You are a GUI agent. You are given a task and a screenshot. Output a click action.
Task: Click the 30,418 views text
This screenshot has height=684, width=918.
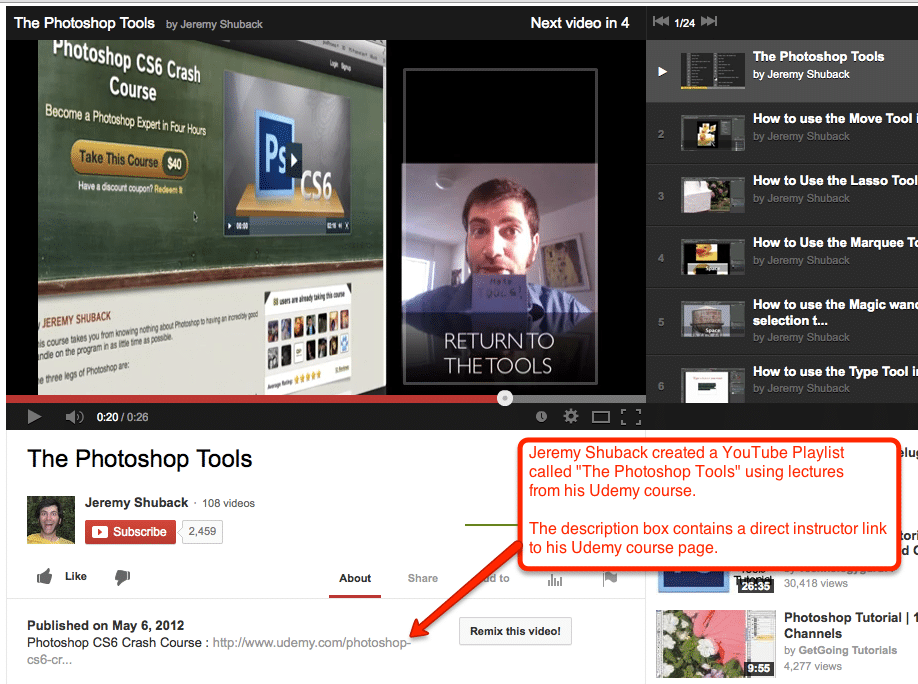pyautogui.click(x=816, y=583)
